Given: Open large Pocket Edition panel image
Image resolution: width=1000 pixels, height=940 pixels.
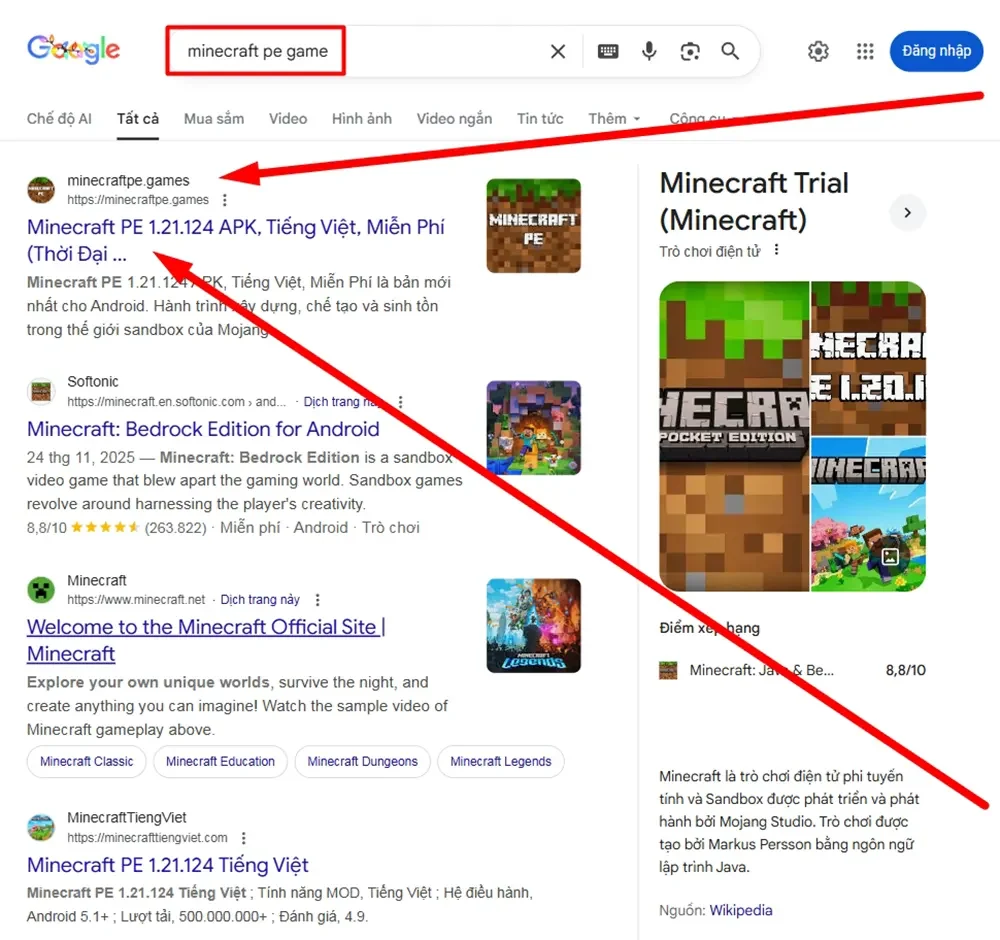Looking at the screenshot, I should click(734, 436).
